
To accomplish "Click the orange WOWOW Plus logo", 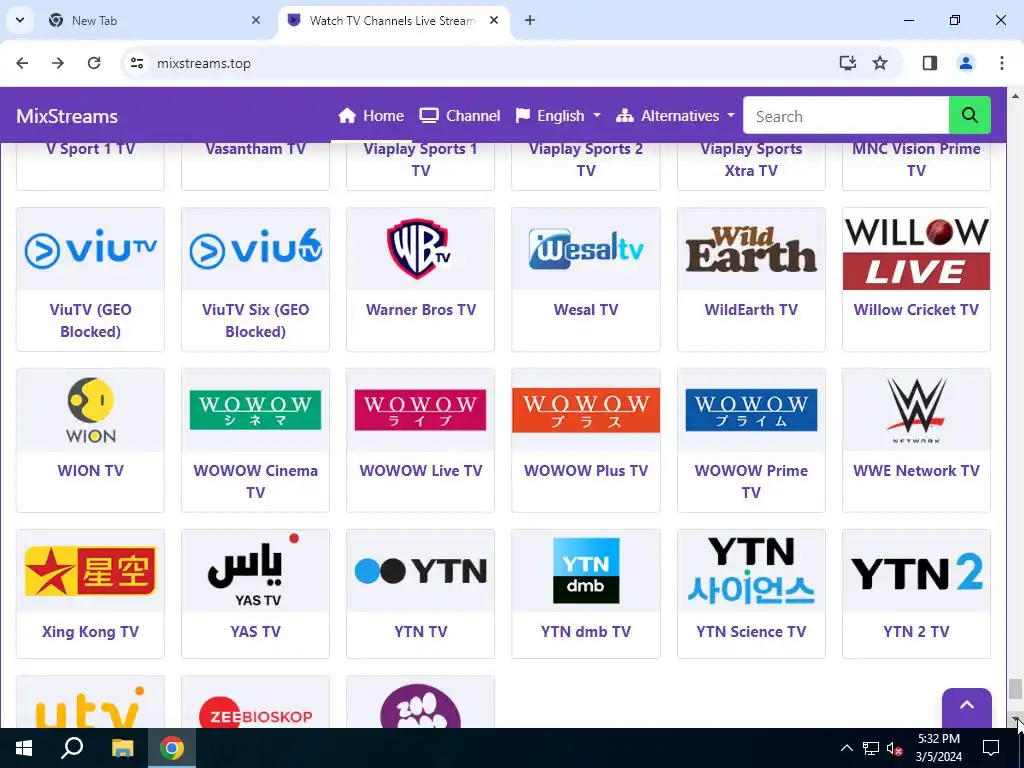I will pyautogui.click(x=586, y=410).
